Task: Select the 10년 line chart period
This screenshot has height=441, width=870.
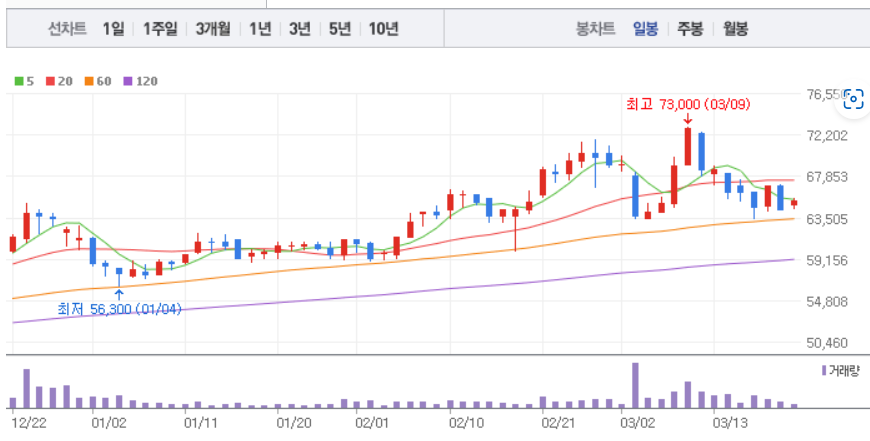Action: tap(383, 29)
